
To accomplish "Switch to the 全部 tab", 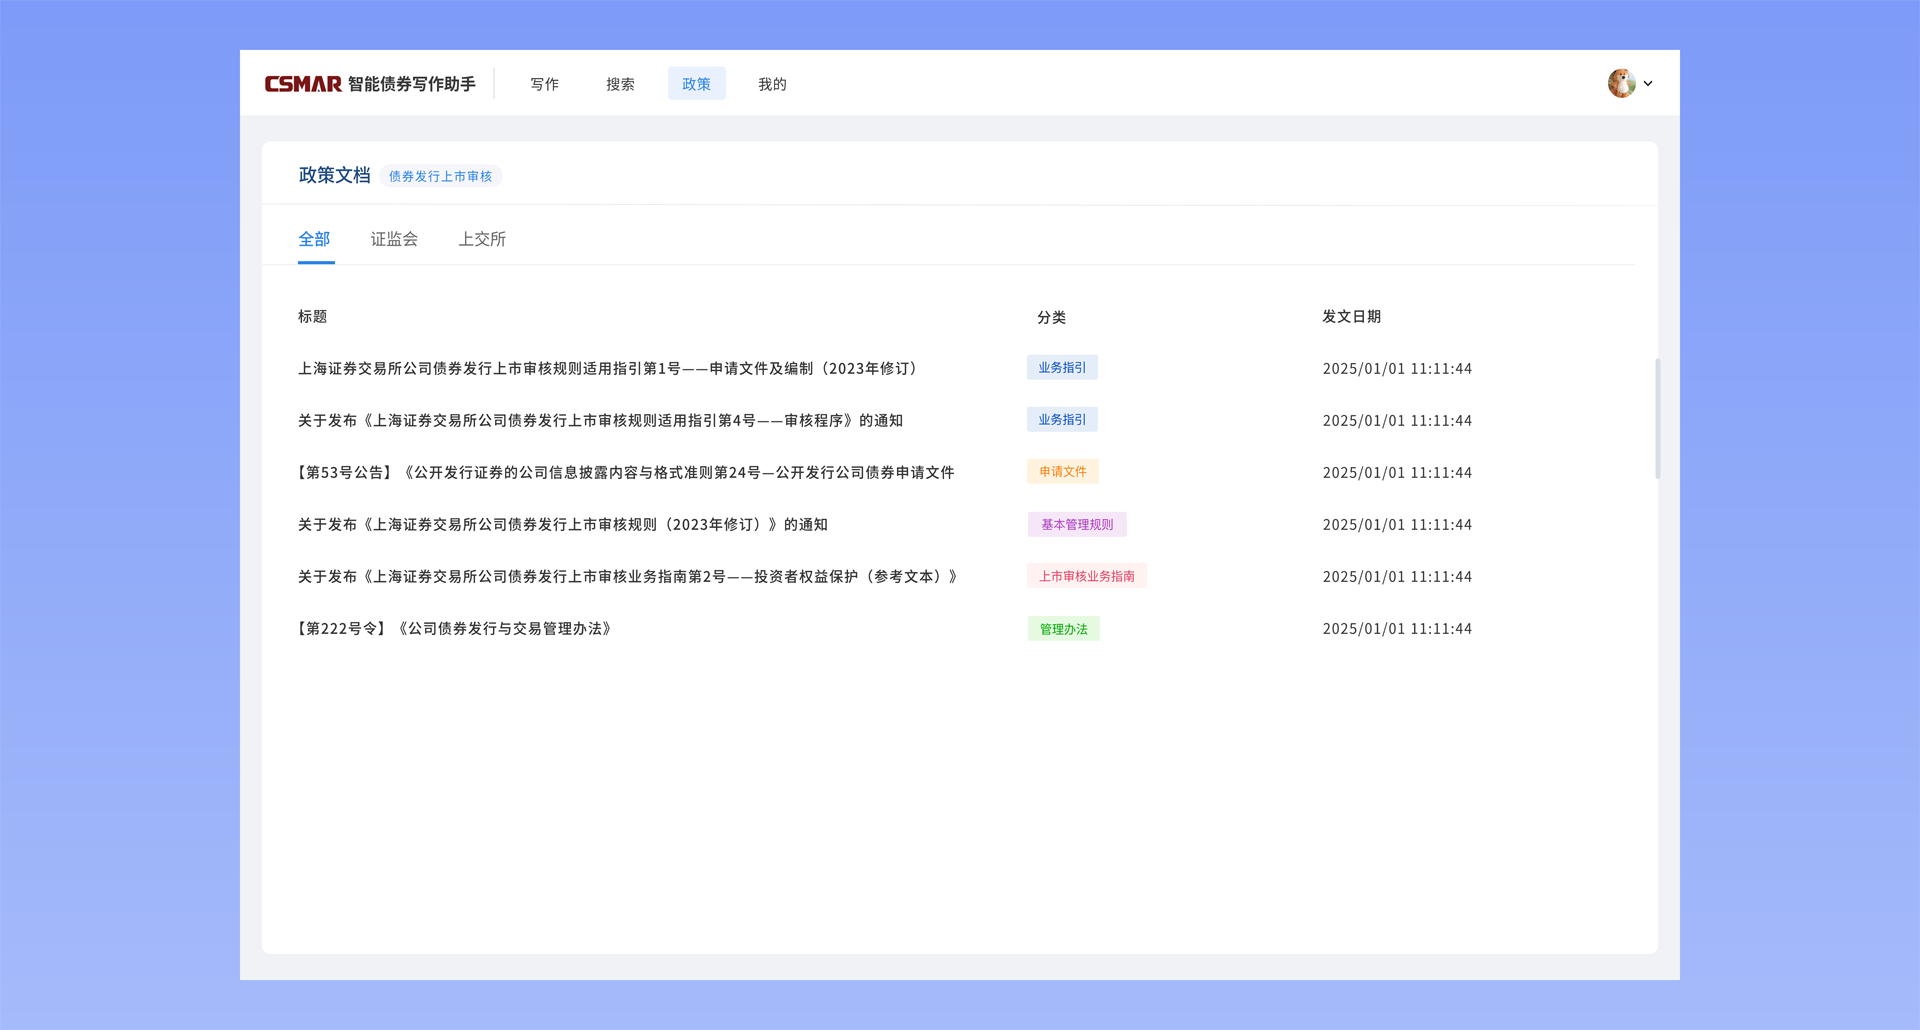I will [314, 239].
